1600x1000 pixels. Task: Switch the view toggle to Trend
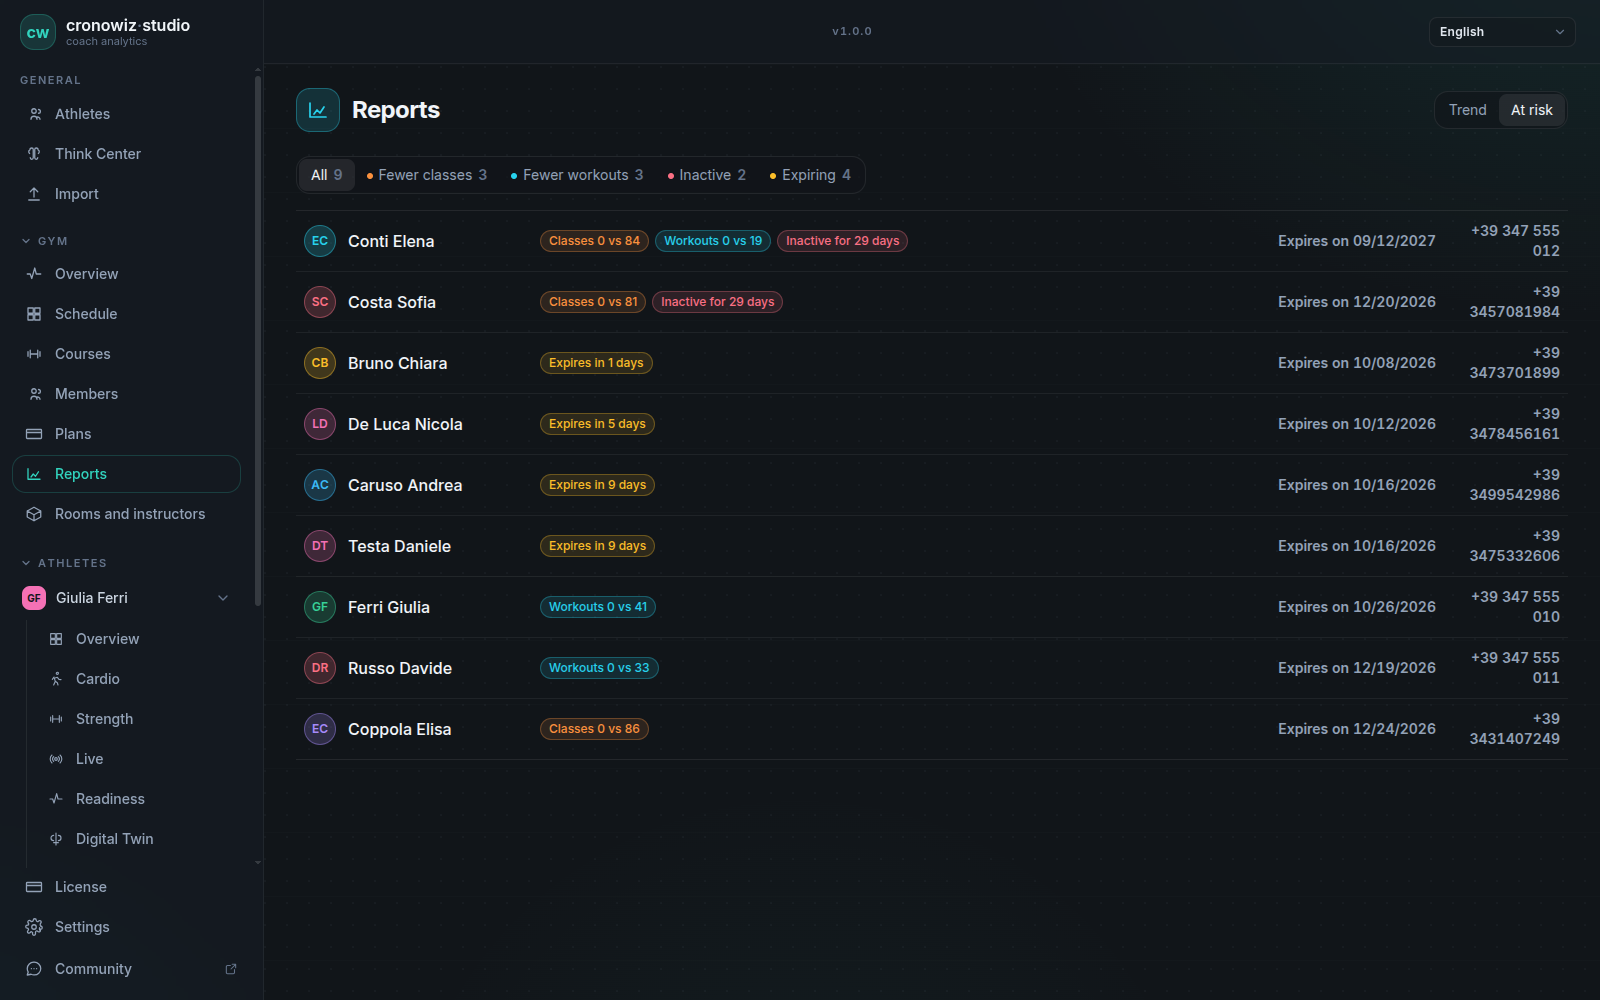[x=1468, y=110]
